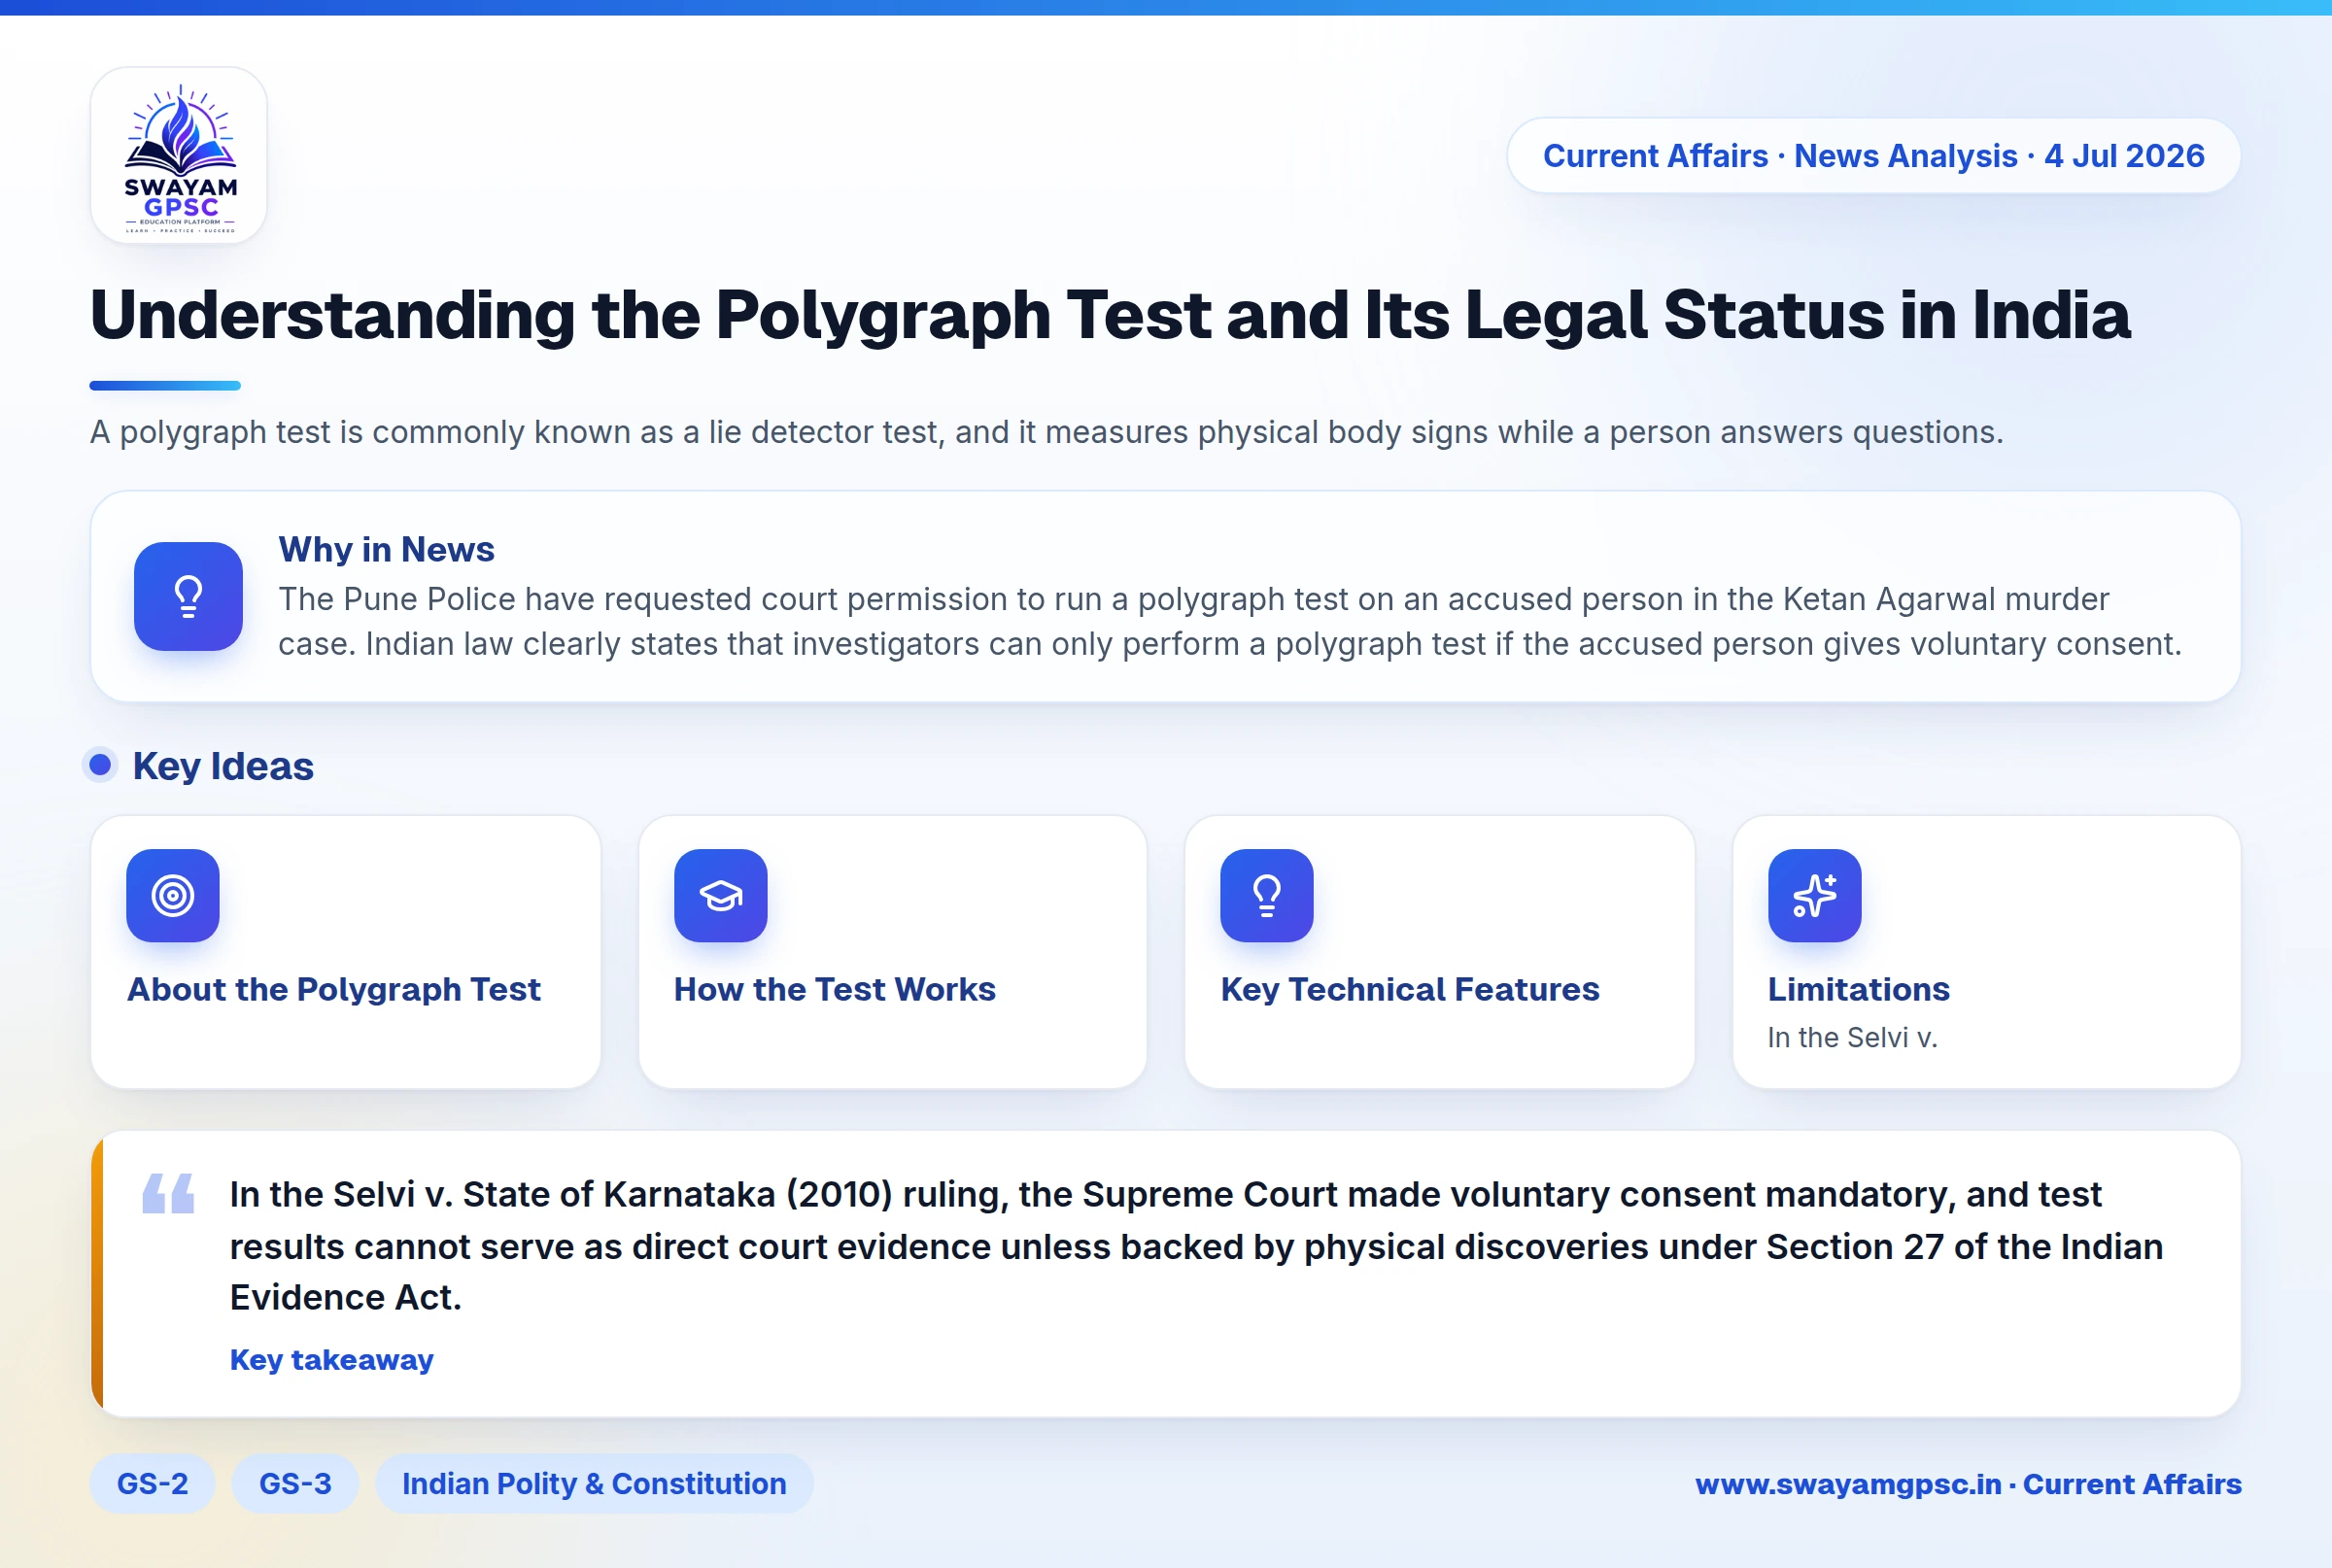2332x1568 pixels.
Task: Click the Key takeaway label
Action: [332, 1360]
